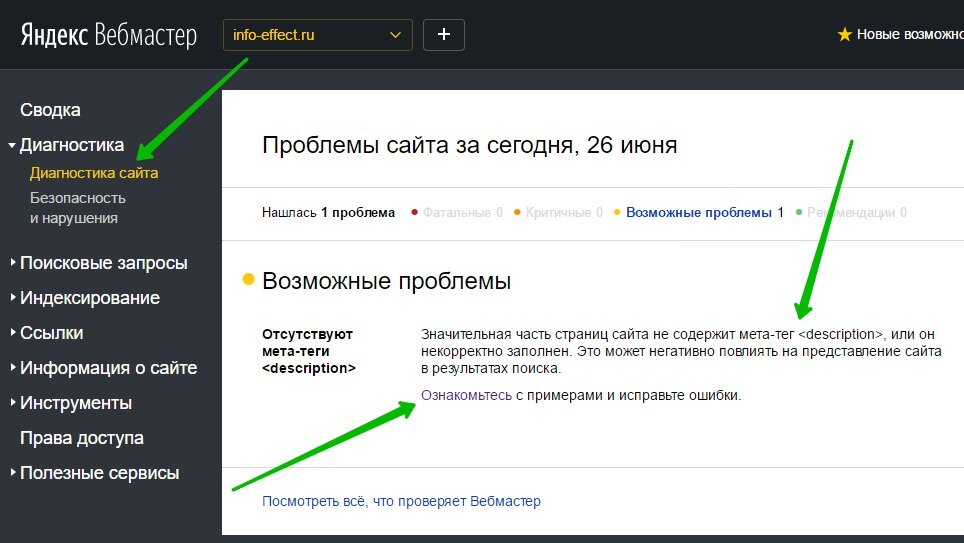Open the info-effect.ru site dropdown
The height and width of the screenshot is (543, 964).
pyautogui.click(x=318, y=35)
